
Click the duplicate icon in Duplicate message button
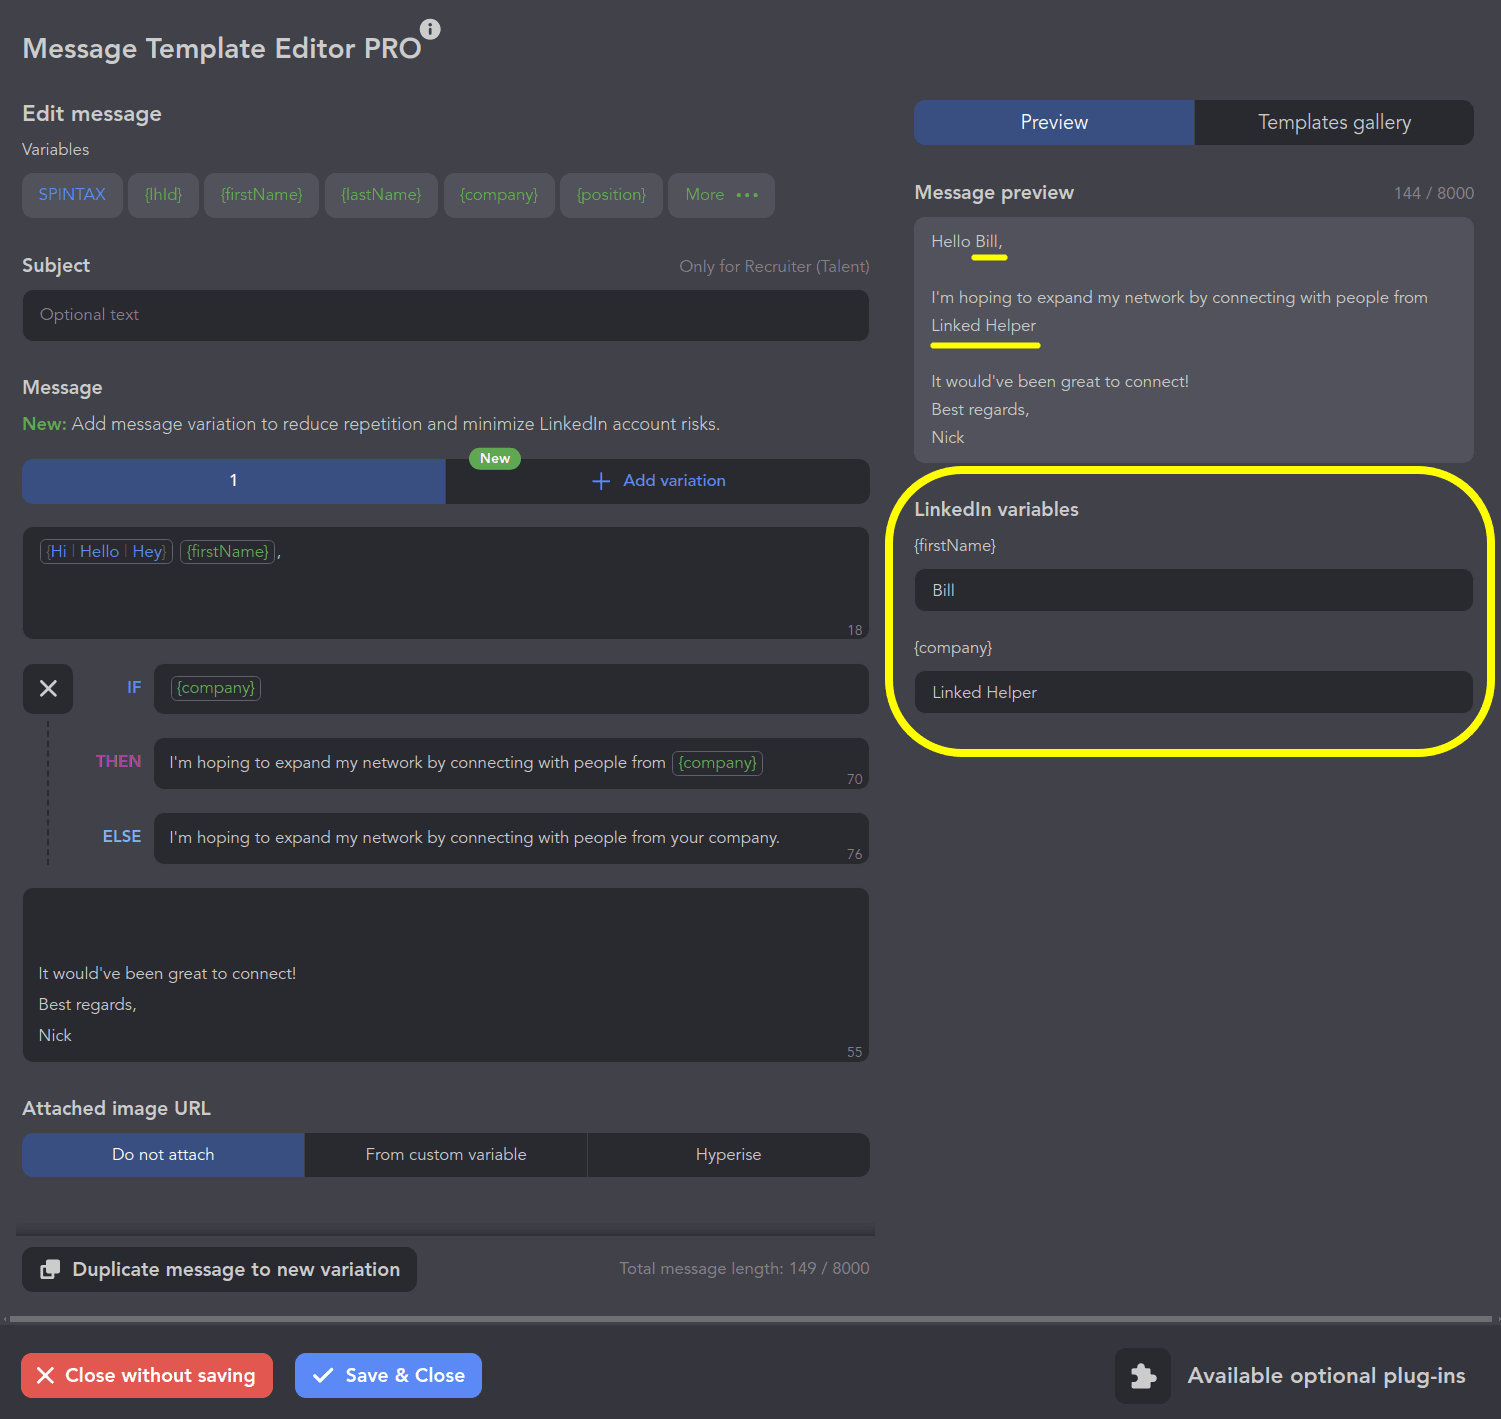click(50, 1269)
